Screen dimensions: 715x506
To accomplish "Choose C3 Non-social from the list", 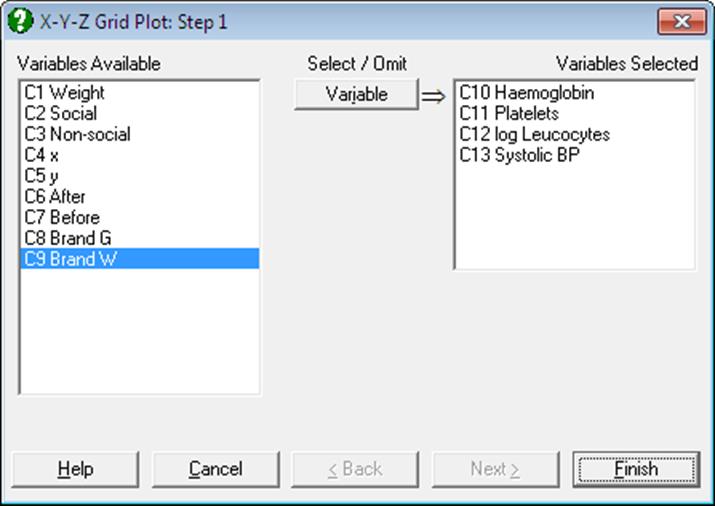I will point(140,134).
